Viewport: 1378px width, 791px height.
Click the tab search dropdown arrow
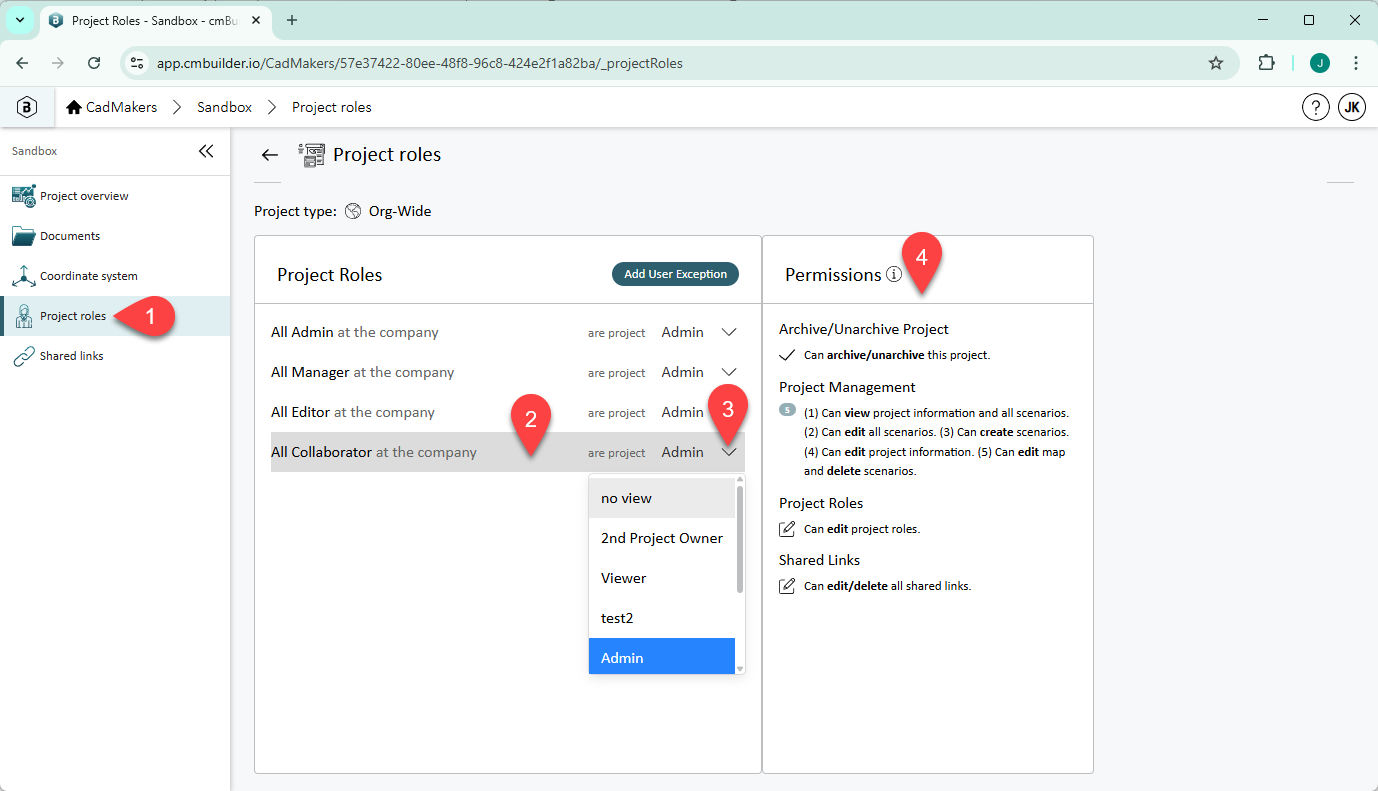19,20
